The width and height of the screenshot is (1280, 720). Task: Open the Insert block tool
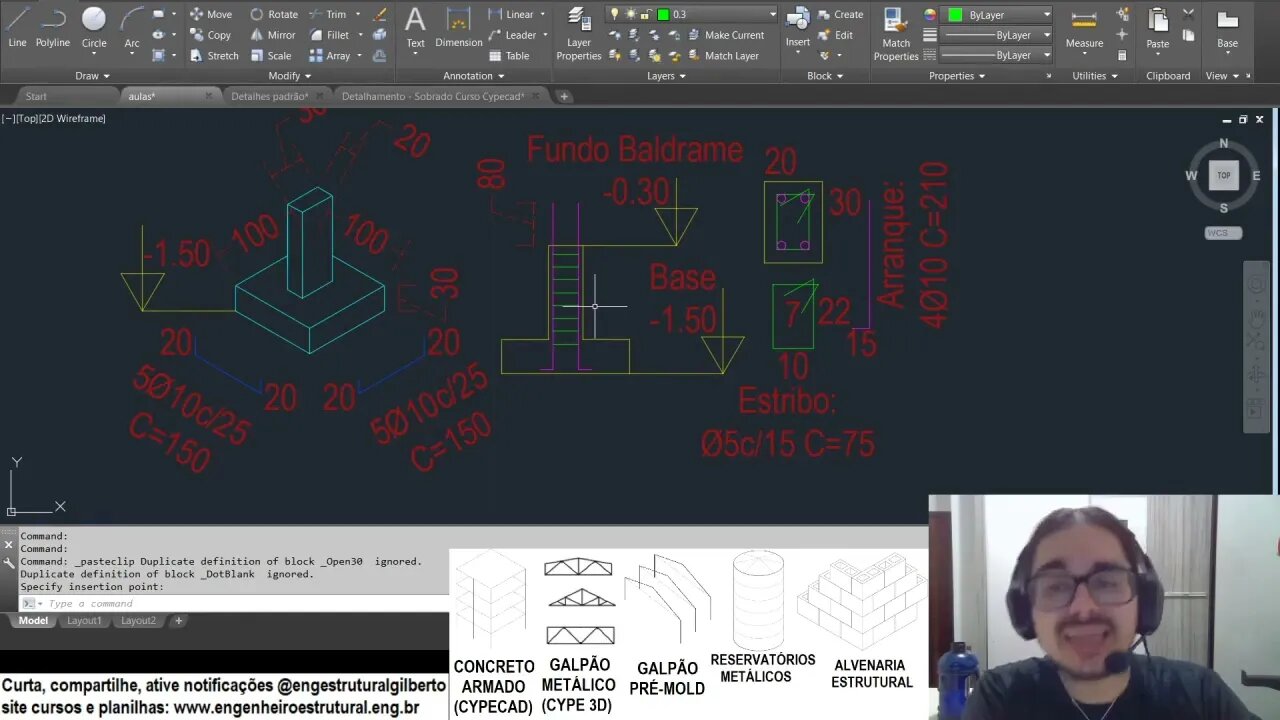point(798,27)
